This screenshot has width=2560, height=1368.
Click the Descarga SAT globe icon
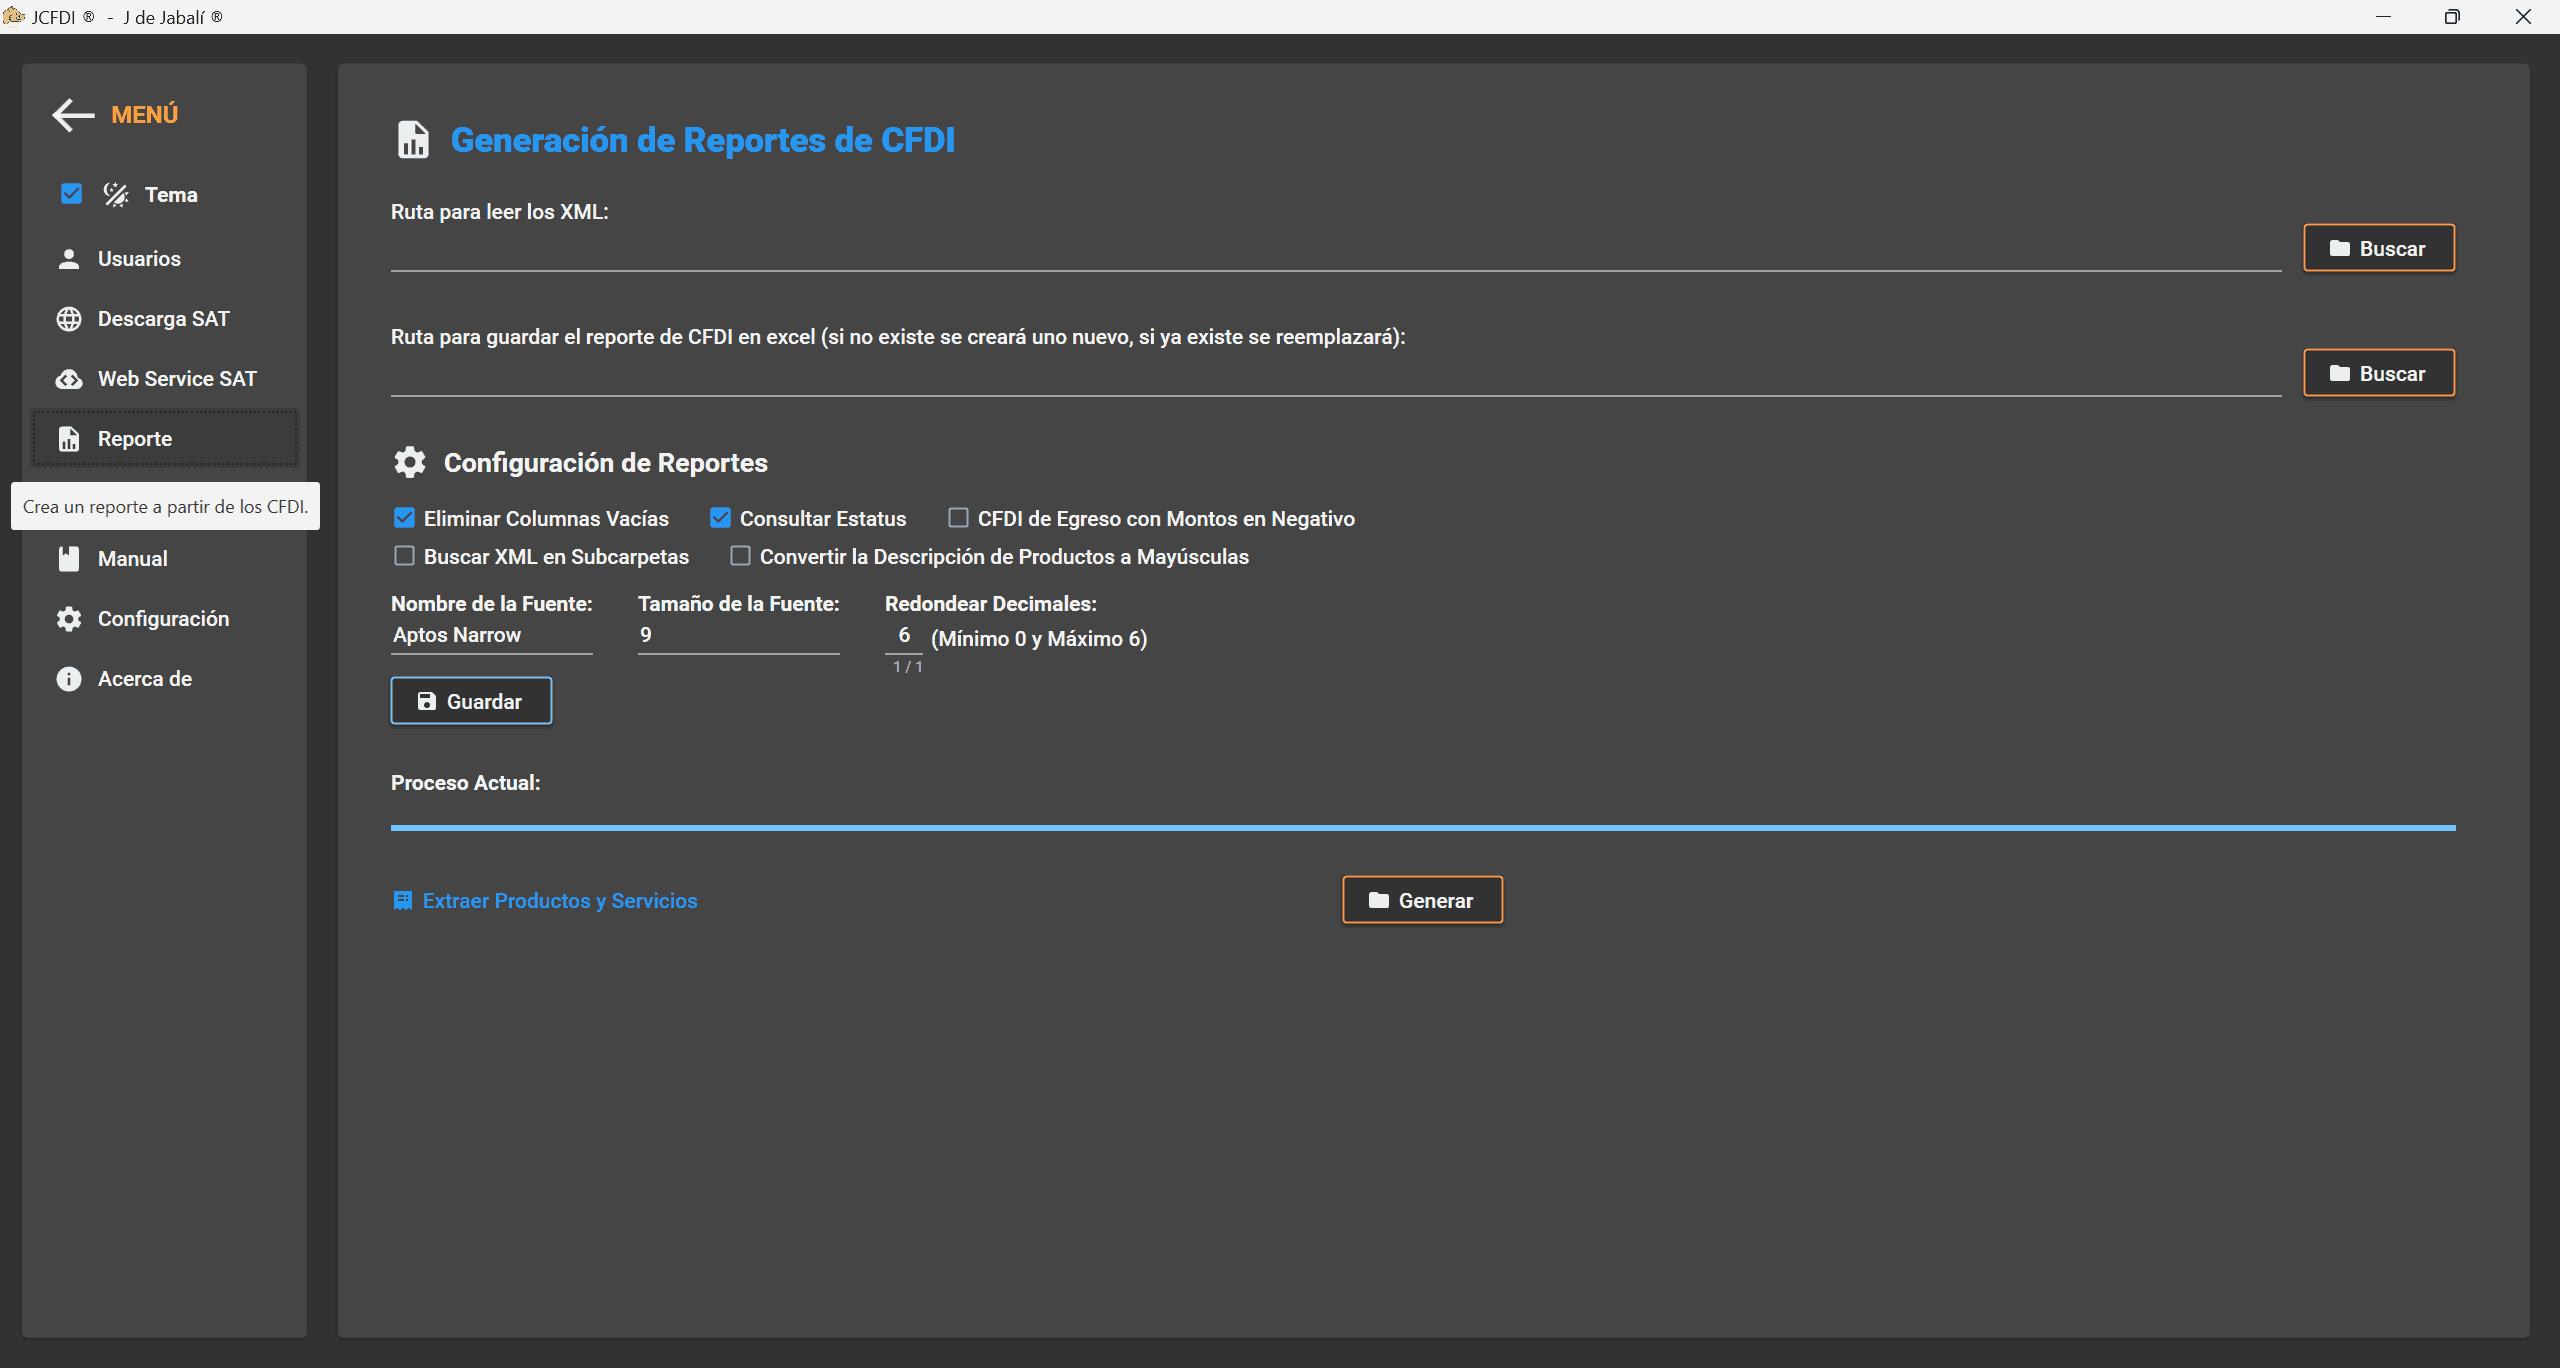(x=69, y=319)
